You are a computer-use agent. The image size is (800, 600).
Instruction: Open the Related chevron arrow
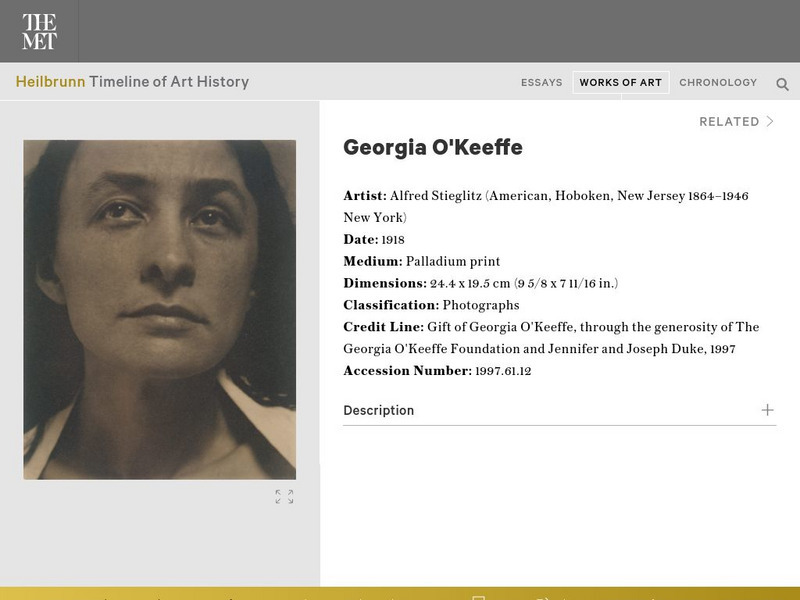click(770, 122)
